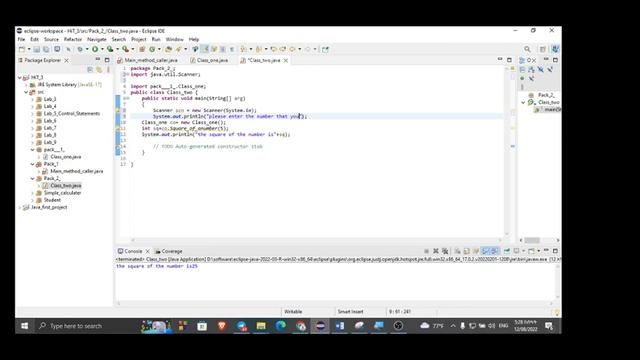This screenshot has width=640, height=360.
Task: Close the Class_two.java editor tab
Action: coord(286,60)
